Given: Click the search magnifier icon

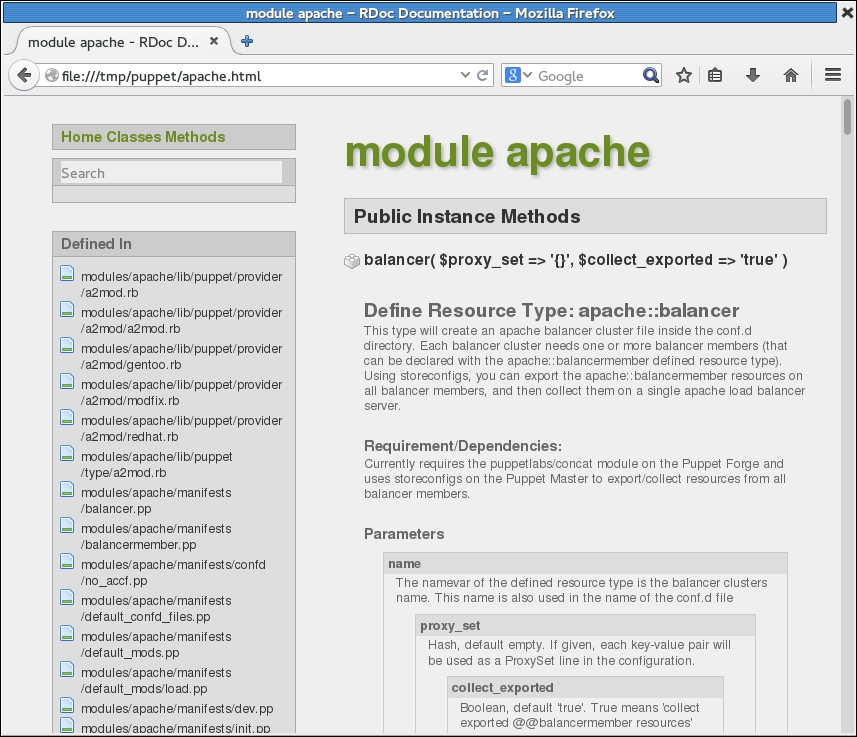Looking at the screenshot, I should [x=651, y=75].
